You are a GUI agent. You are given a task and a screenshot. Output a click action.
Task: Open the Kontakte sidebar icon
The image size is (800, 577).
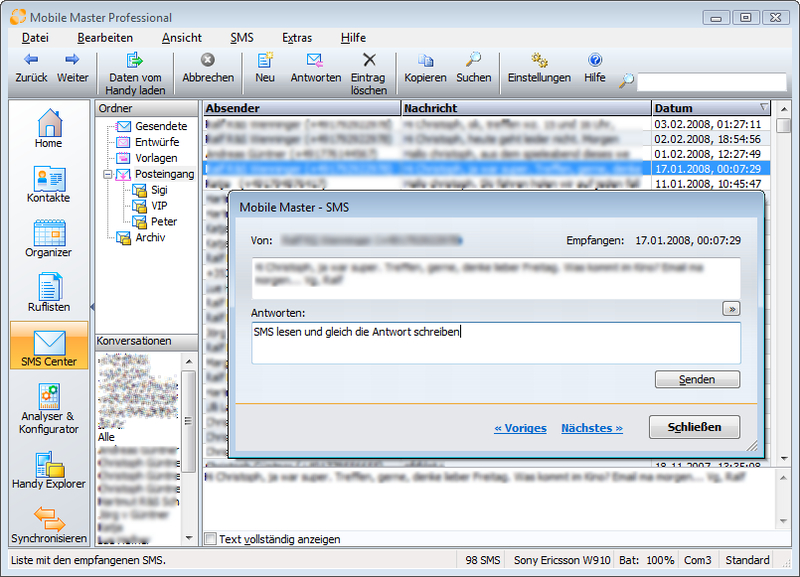point(49,179)
